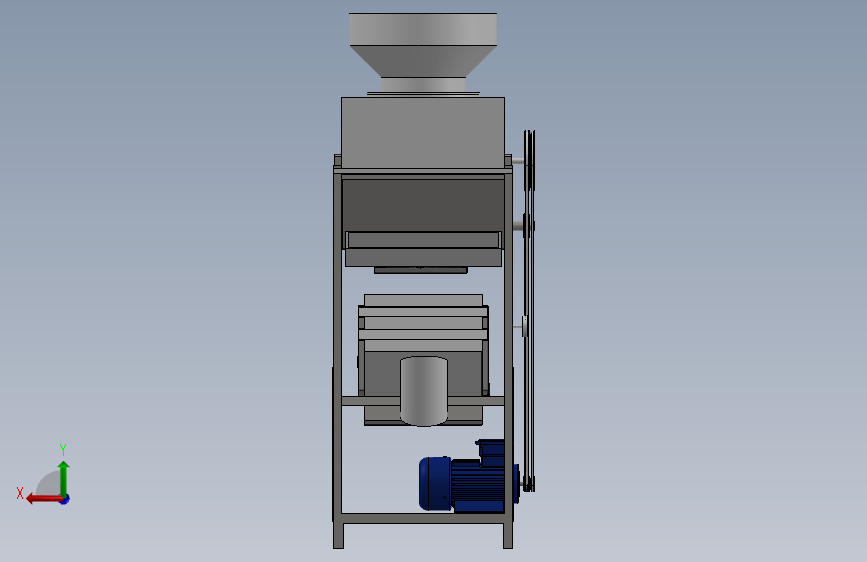Select the dark chamber panel under the housing
This screenshot has width=867, height=562.
point(423,205)
